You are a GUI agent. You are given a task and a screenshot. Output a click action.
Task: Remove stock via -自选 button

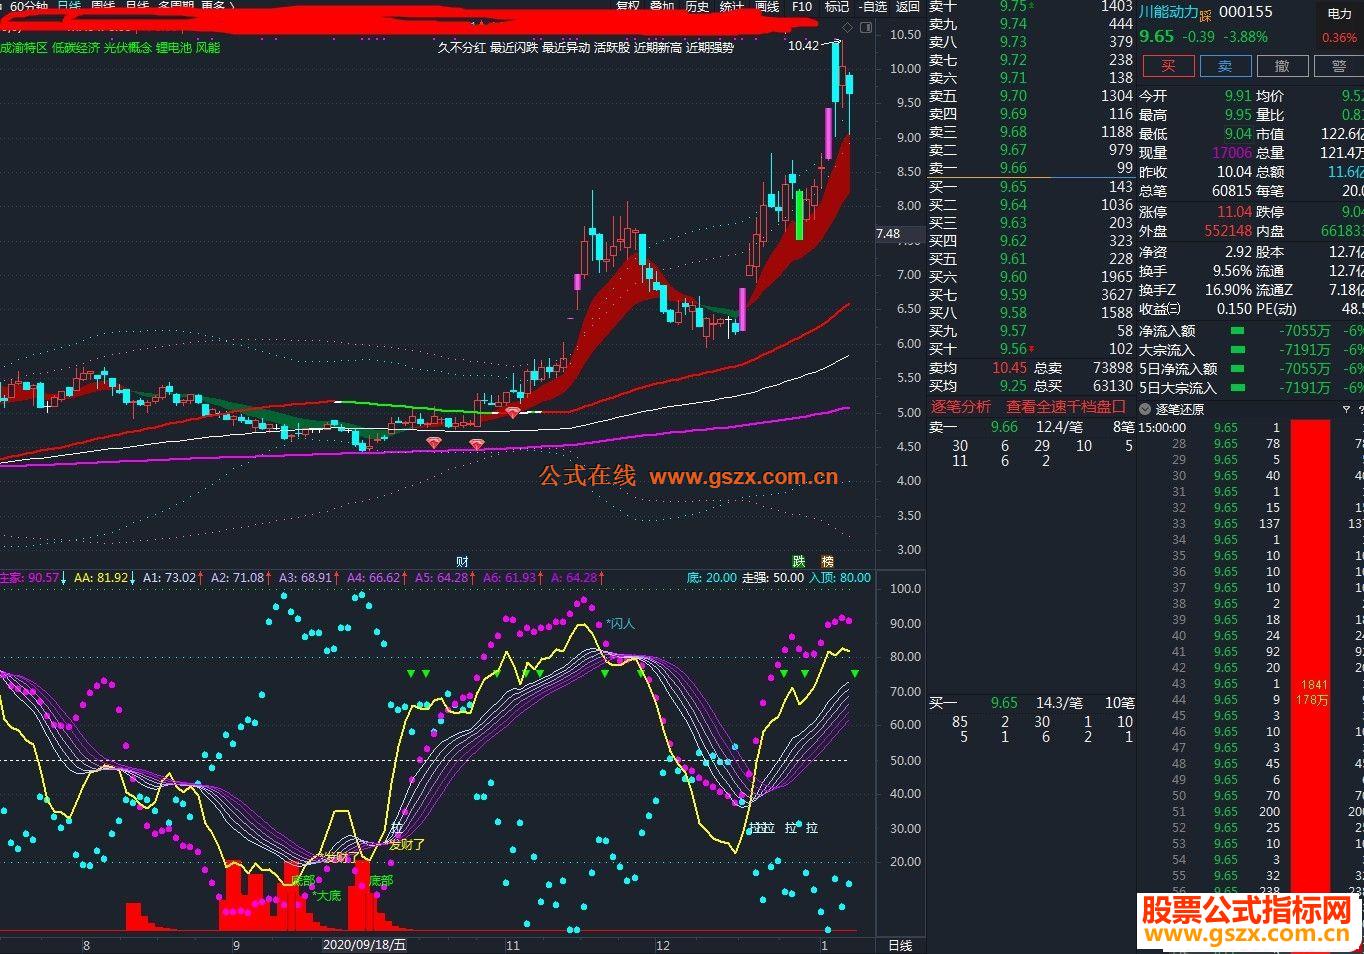pyautogui.click(x=872, y=6)
